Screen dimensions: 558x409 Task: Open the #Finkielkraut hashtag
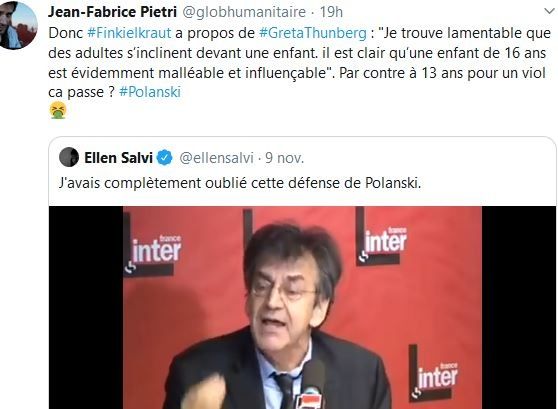[x=129, y=33]
